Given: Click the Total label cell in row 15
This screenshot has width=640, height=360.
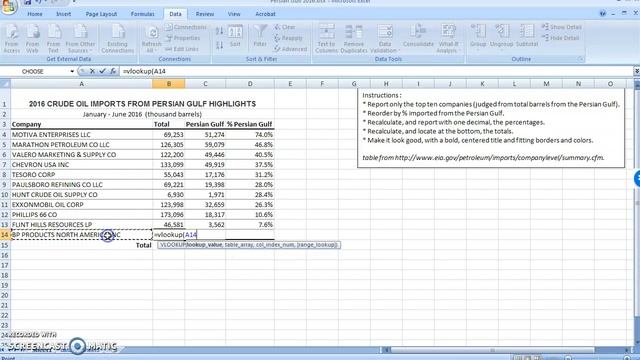Looking at the screenshot, I should tap(82, 245).
